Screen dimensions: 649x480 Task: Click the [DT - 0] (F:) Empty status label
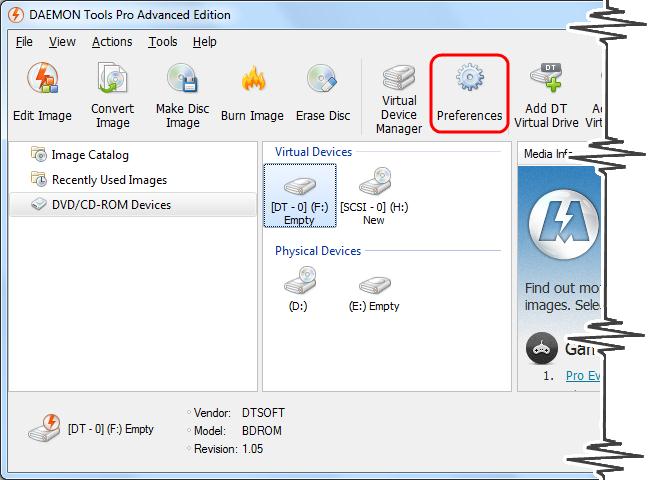point(111,429)
